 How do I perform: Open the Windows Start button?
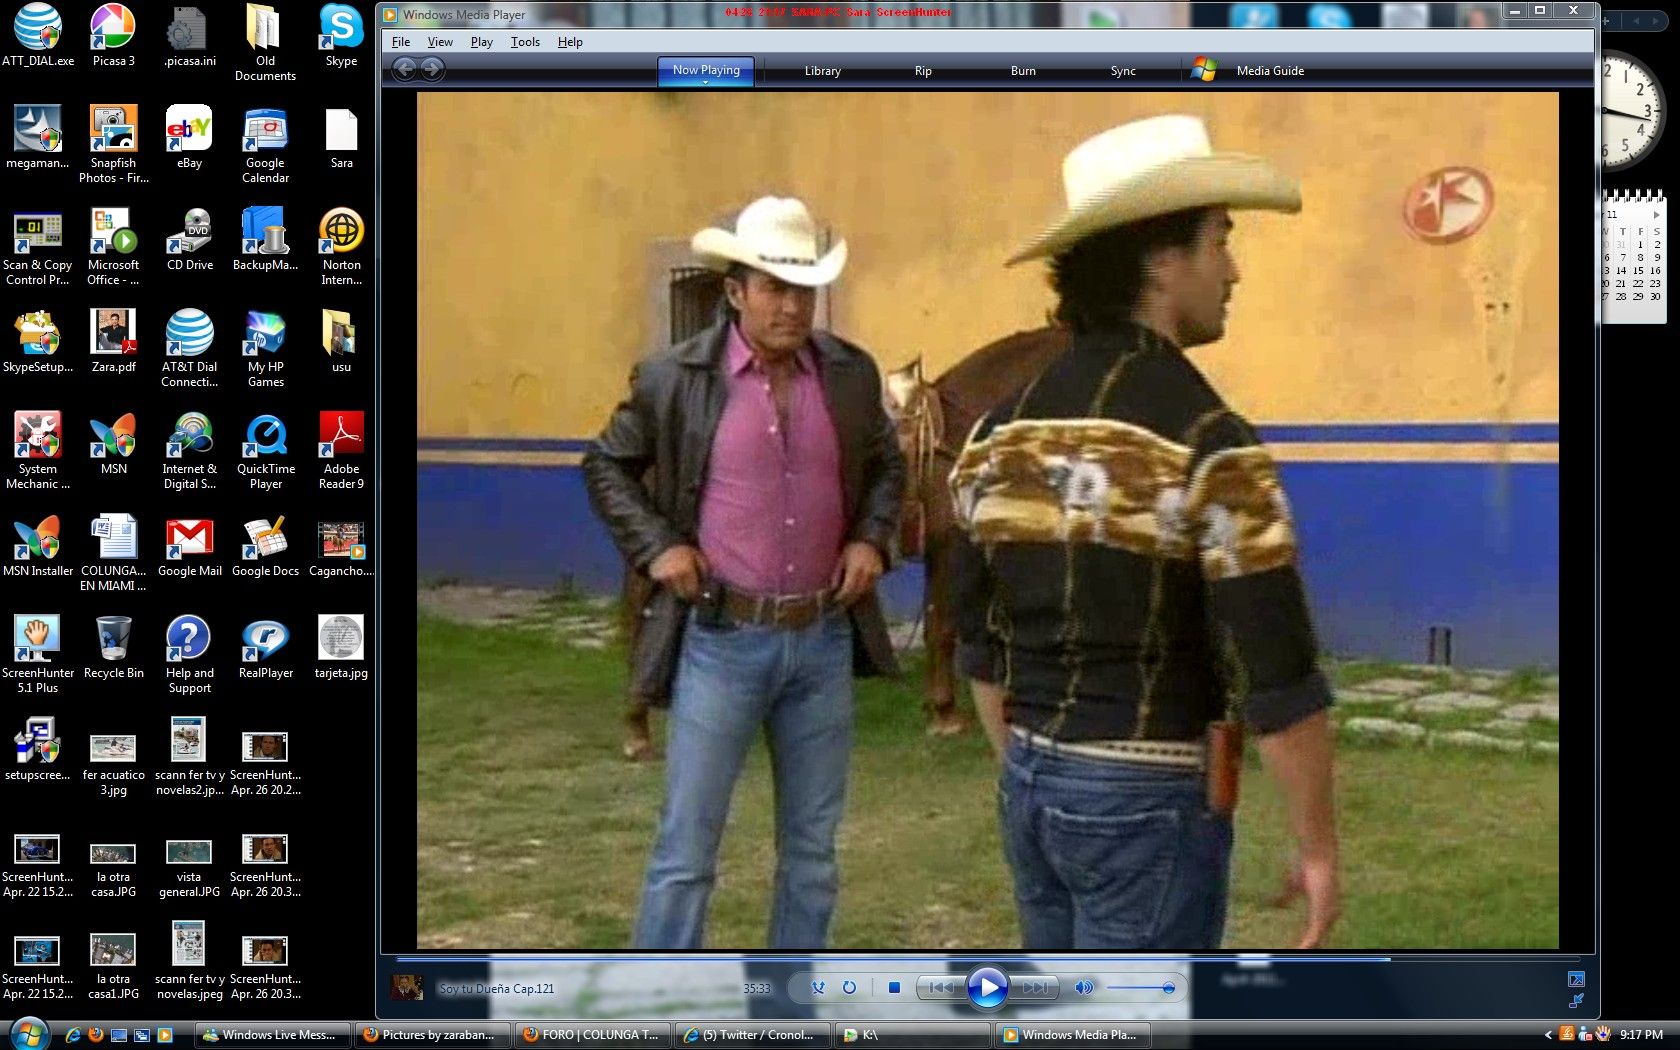pos(28,1034)
